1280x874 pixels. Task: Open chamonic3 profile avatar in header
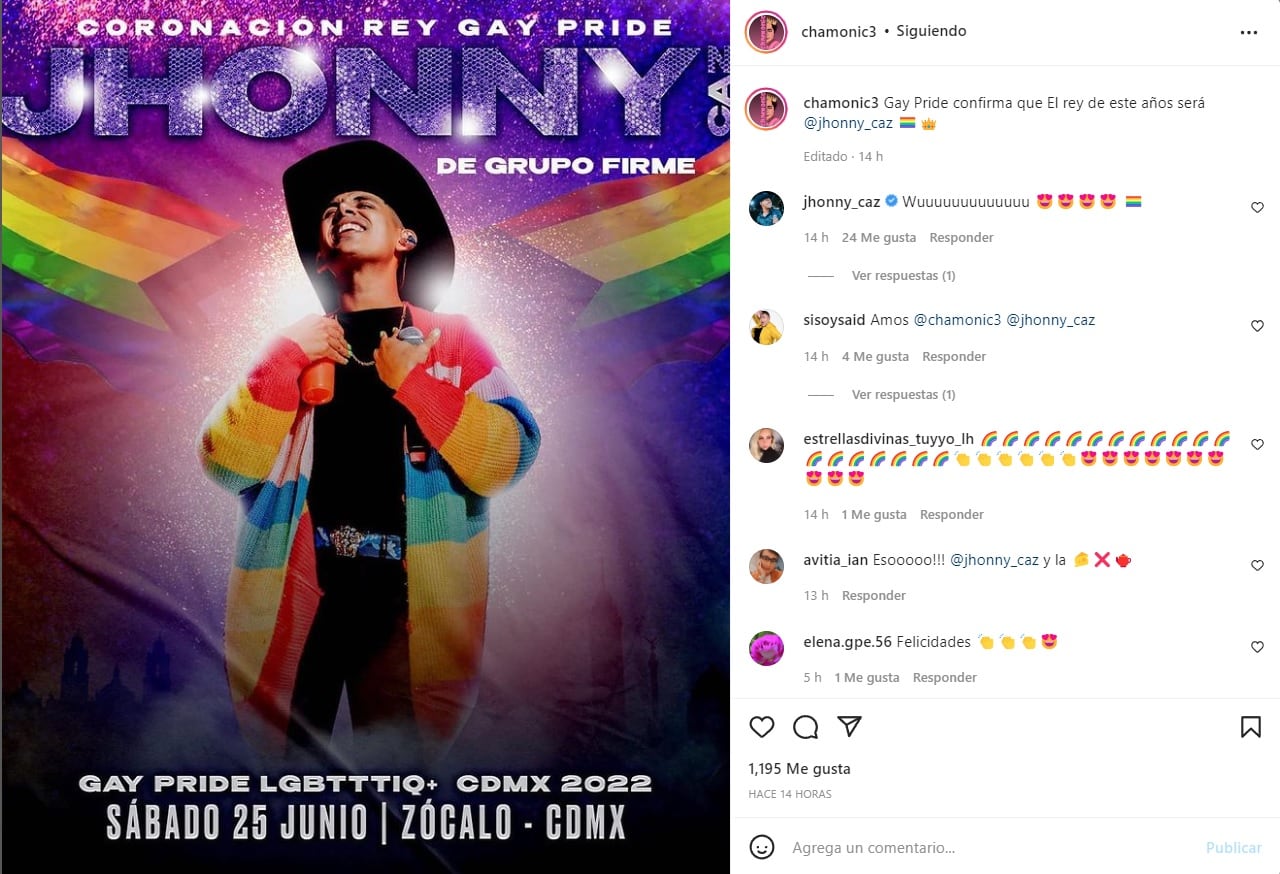click(x=766, y=32)
